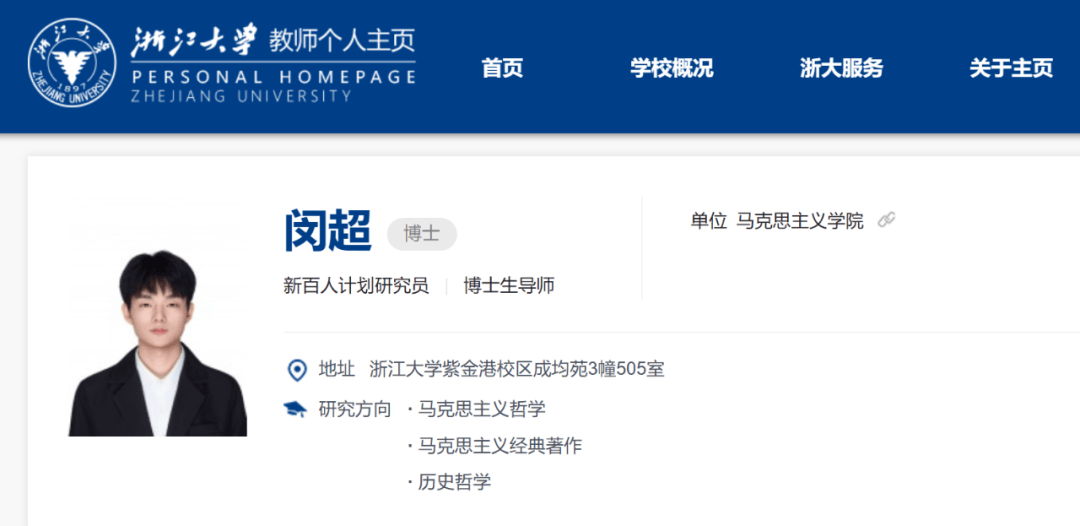Viewport: 1080px width, 526px height.
Task: Select the 浙大服务 navigation item
Action: (x=841, y=69)
